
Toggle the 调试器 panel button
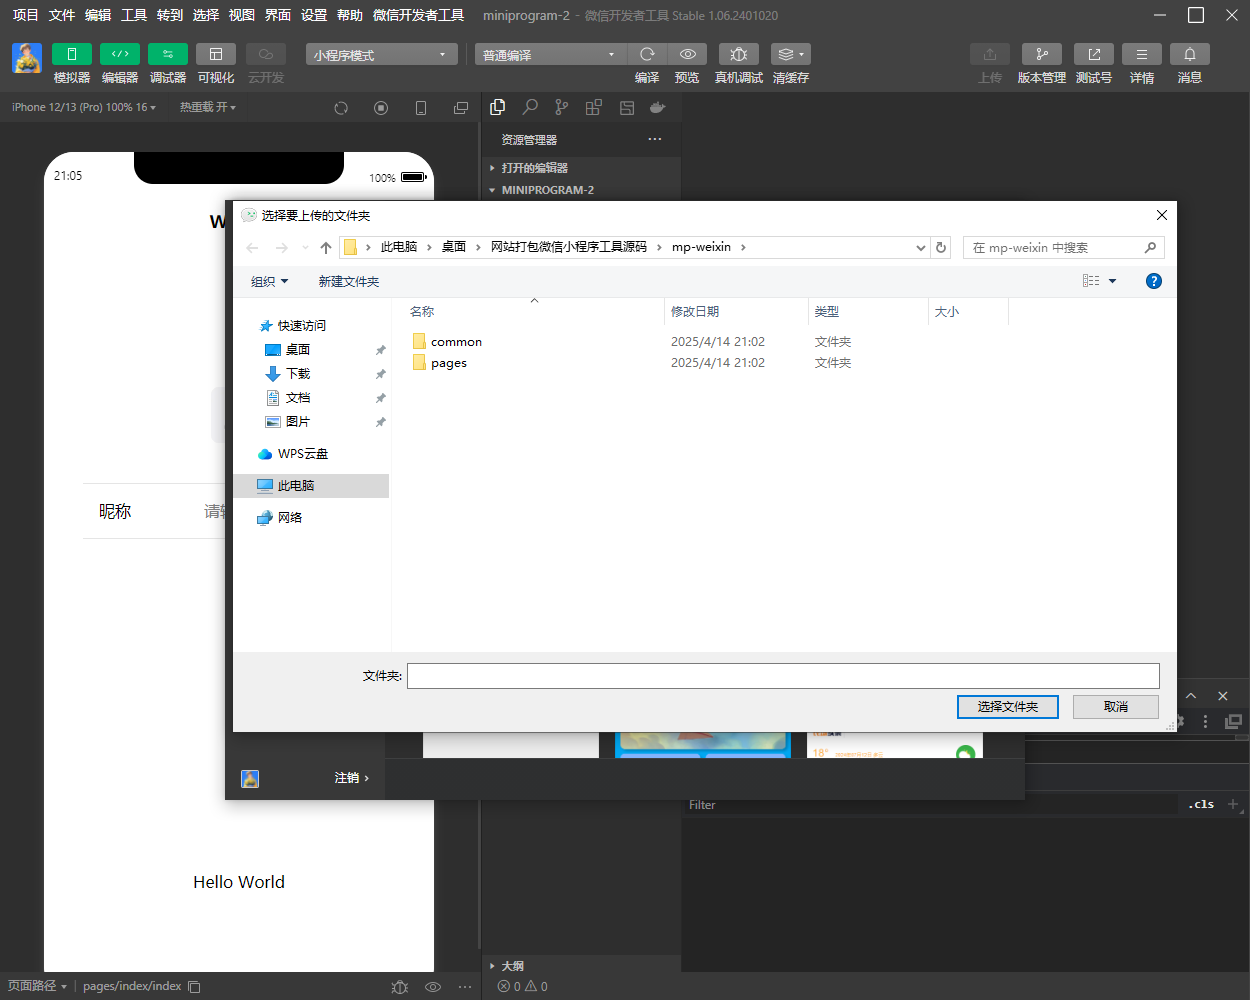[x=168, y=54]
